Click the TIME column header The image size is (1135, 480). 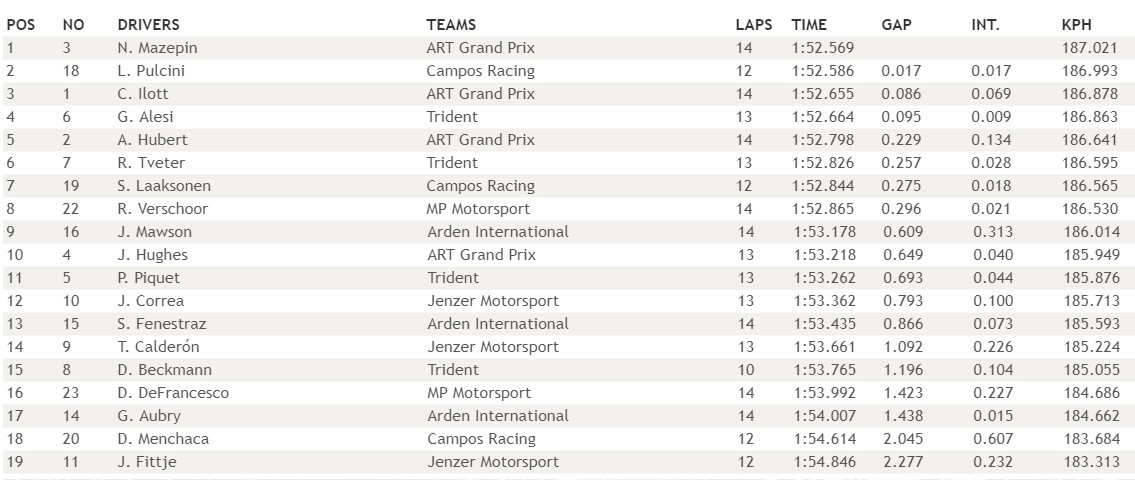click(809, 25)
